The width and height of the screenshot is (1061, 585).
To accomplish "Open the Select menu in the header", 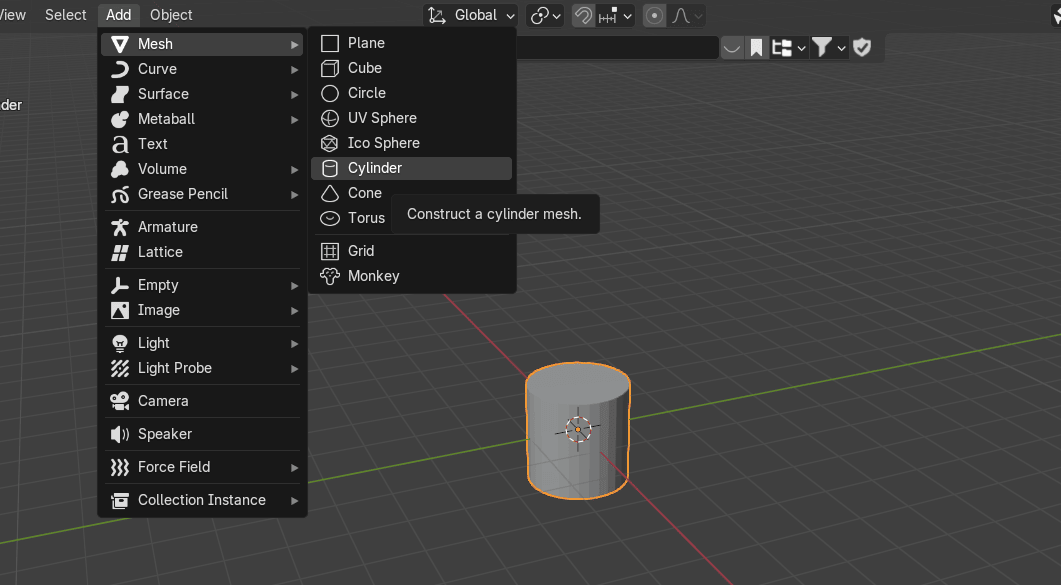I will pyautogui.click(x=66, y=15).
